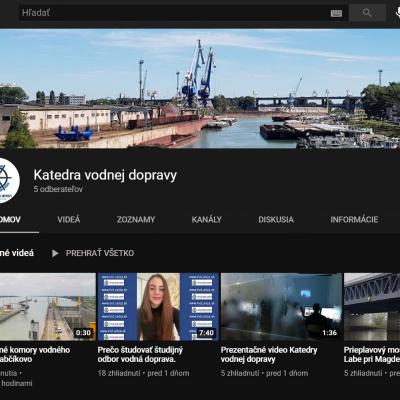Open the bridge video thumbnail
The image size is (400, 400).
point(372,307)
